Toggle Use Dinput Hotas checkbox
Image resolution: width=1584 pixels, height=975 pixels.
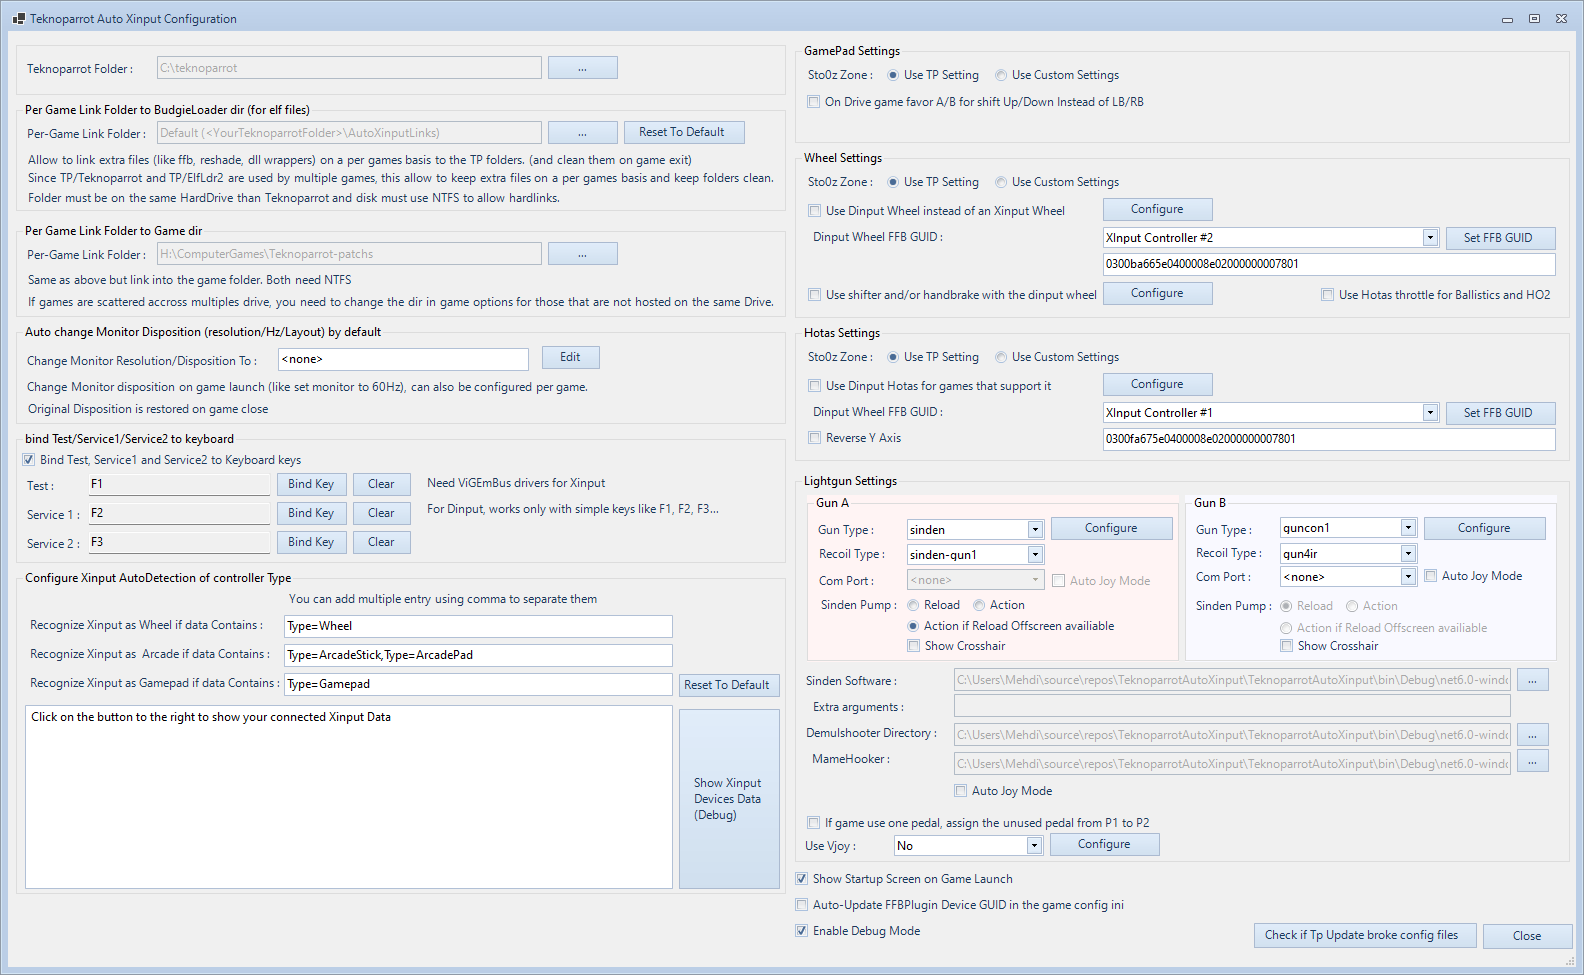coord(815,386)
